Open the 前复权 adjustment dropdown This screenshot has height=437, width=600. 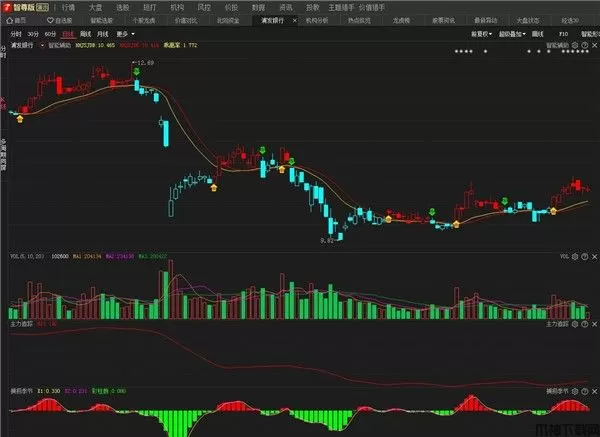[x=481, y=34]
